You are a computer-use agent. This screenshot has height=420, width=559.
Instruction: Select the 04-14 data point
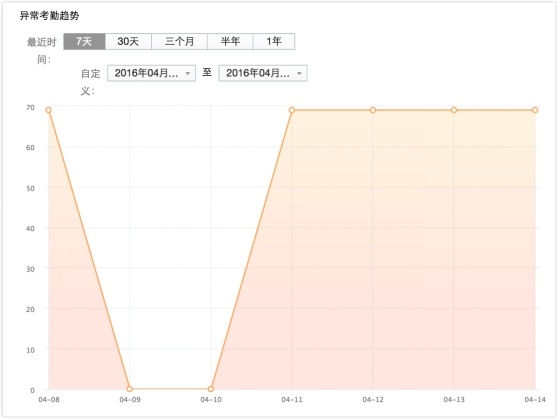click(x=535, y=110)
